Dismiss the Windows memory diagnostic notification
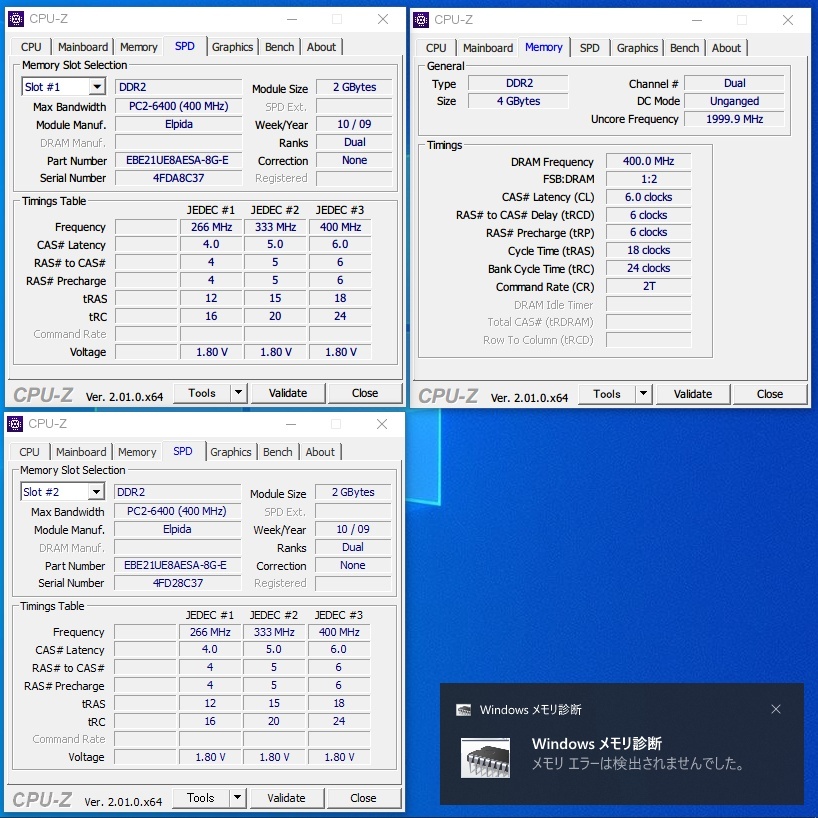This screenshot has width=818, height=818. (x=776, y=709)
